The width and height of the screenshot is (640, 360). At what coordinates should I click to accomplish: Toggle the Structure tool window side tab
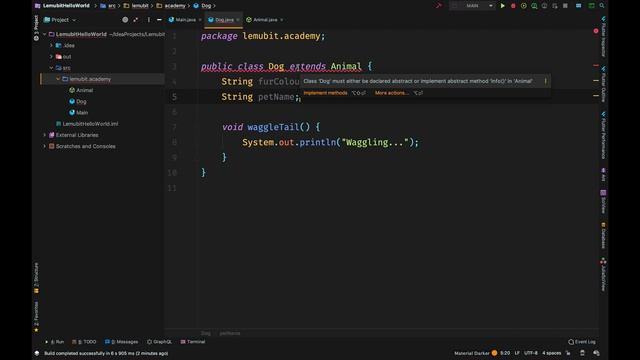pyautogui.click(x=36, y=278)
